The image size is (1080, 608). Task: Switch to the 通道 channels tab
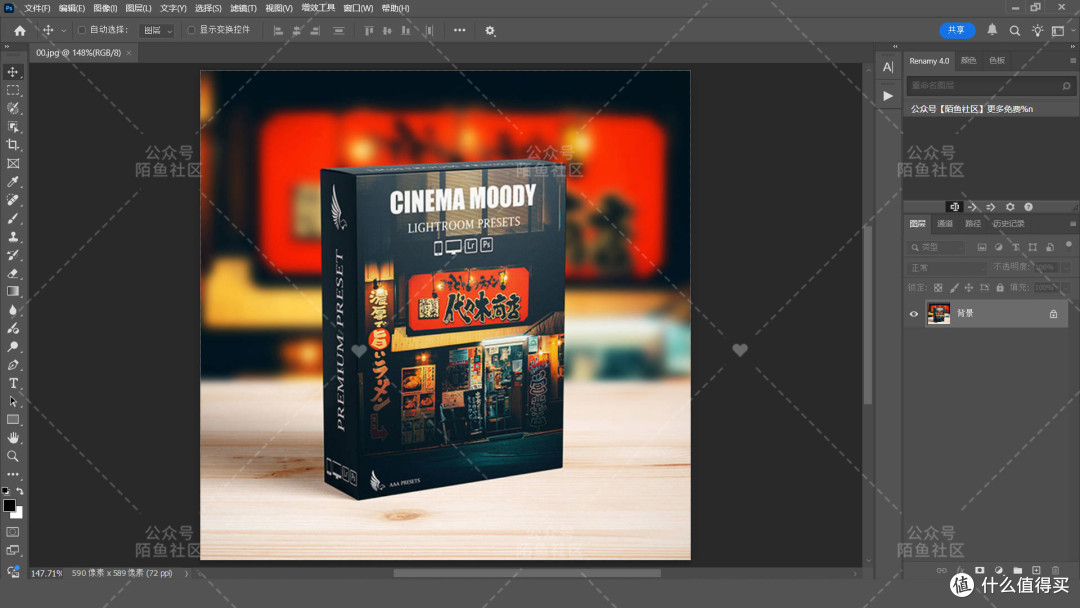pyautogui.click(x=944, y=224)
